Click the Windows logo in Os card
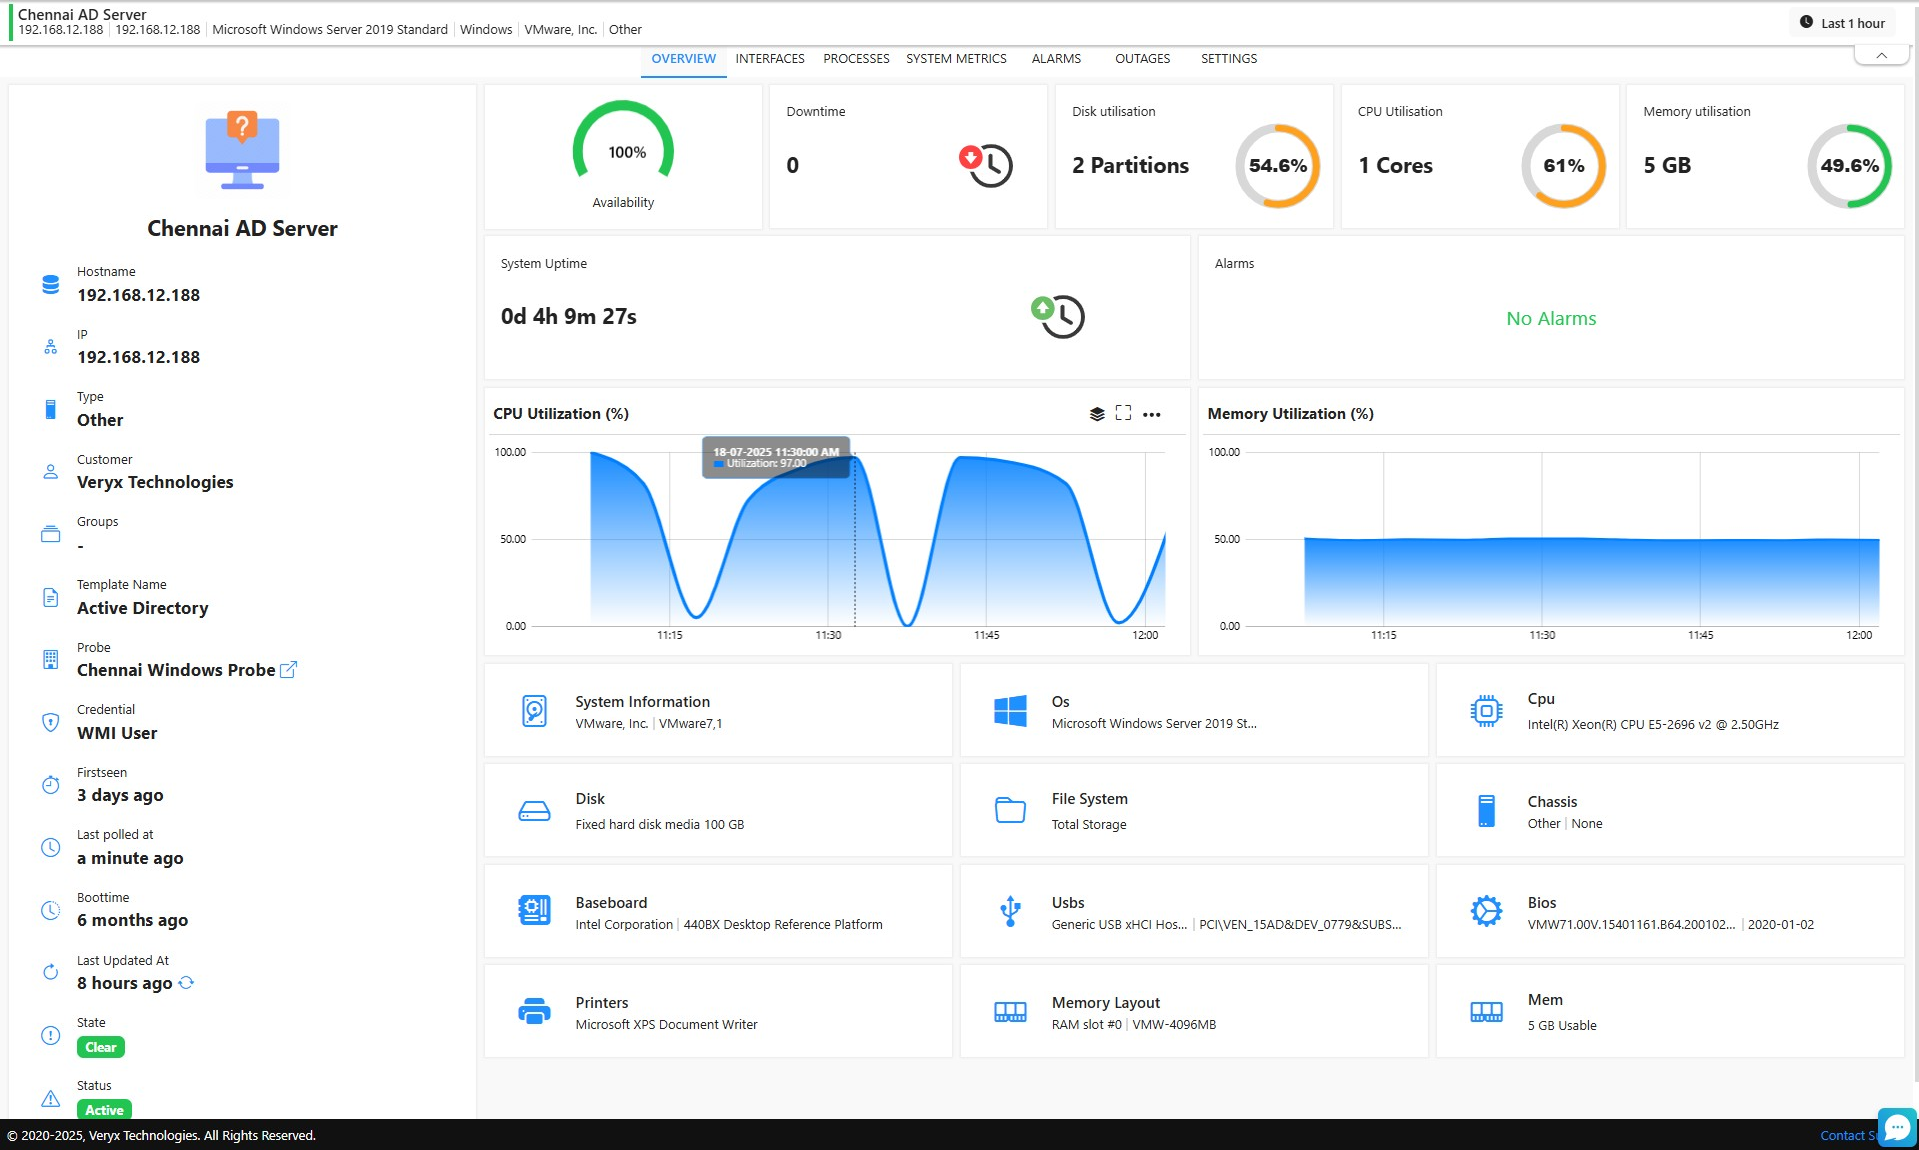 (1010, 711)
